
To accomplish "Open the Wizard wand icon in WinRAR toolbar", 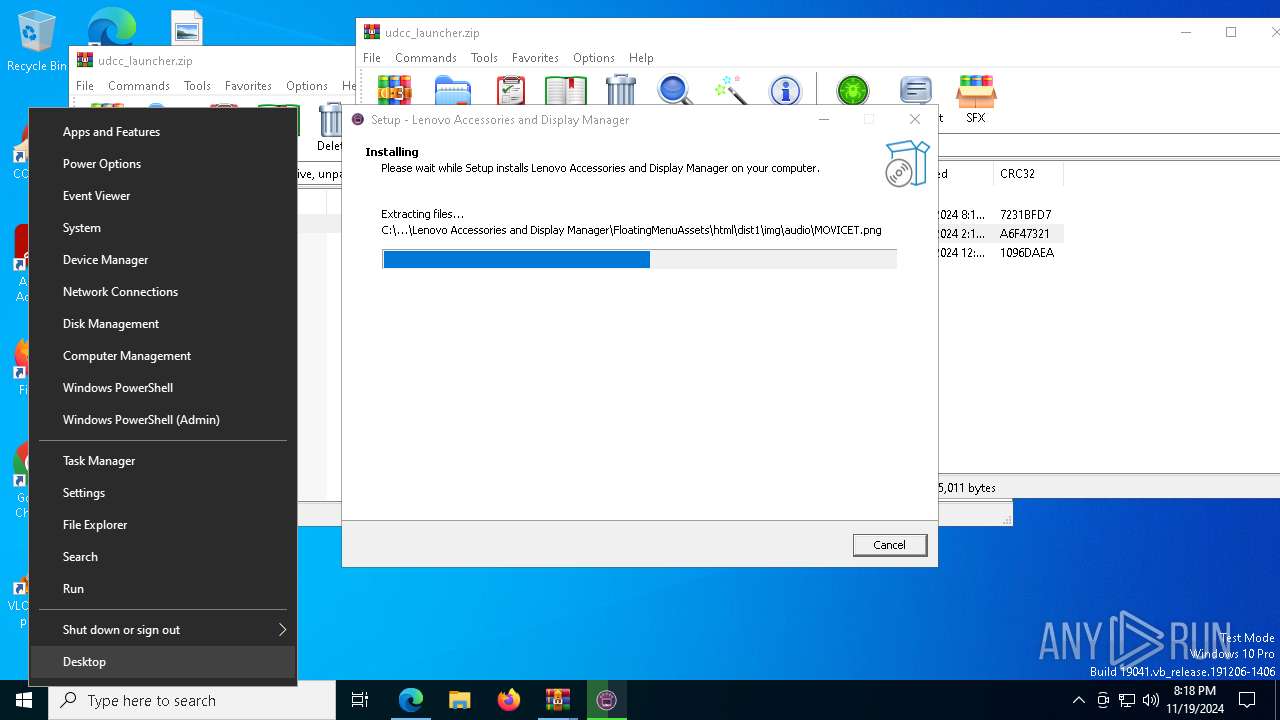I will pos(731,90).
